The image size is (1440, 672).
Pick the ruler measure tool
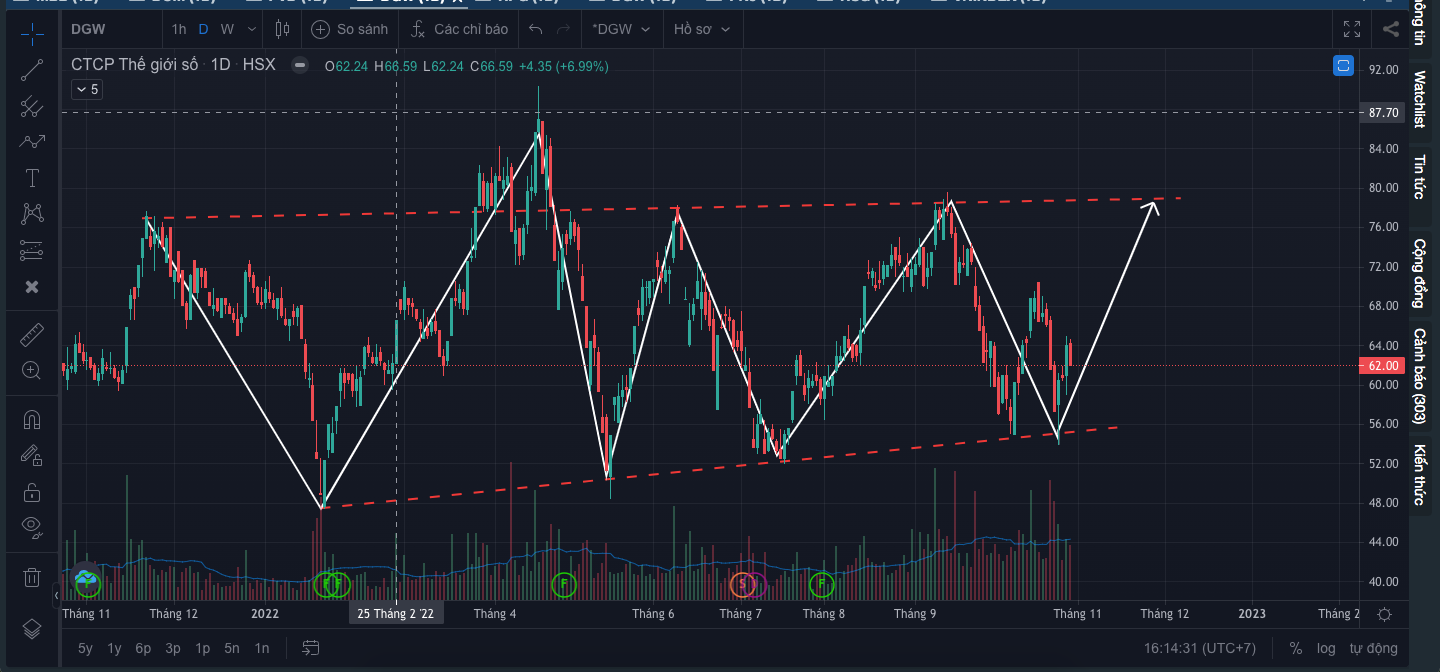point(32,334)
